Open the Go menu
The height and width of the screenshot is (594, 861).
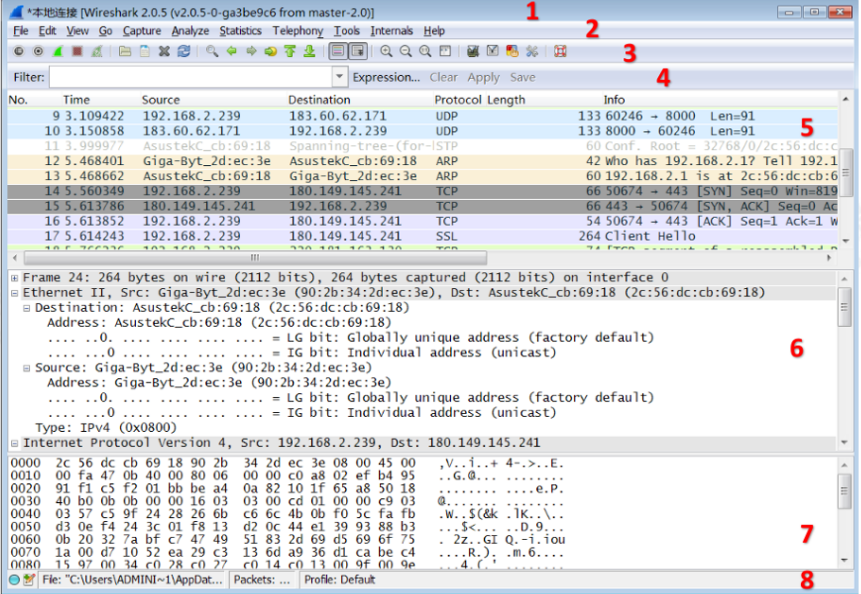click(x=105, y=31)
